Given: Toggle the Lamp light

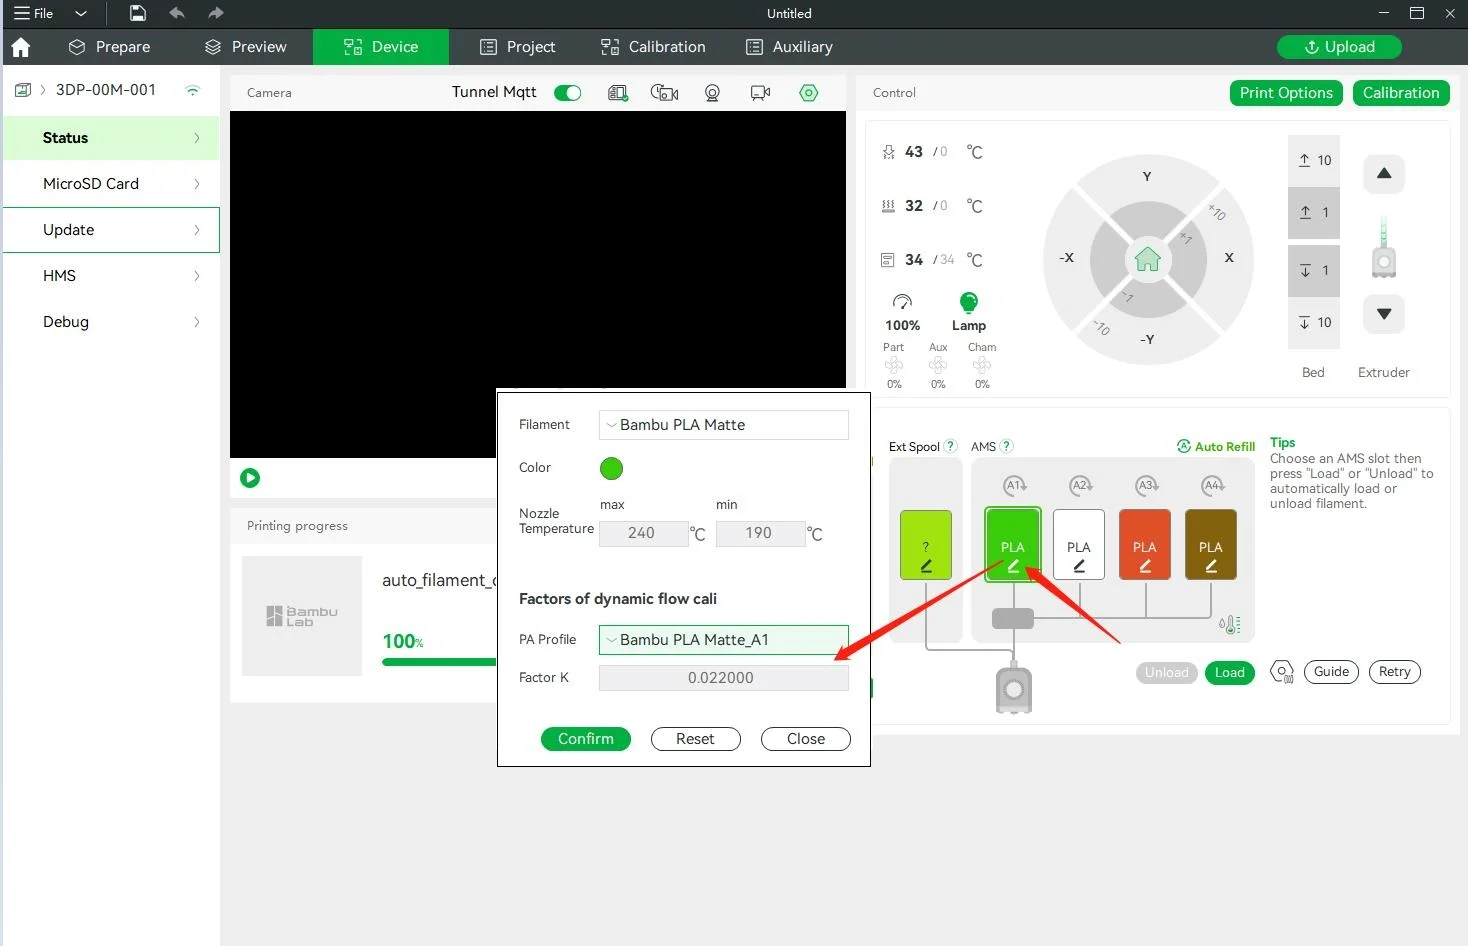Looking at the screenshot, I should [968, 302].
